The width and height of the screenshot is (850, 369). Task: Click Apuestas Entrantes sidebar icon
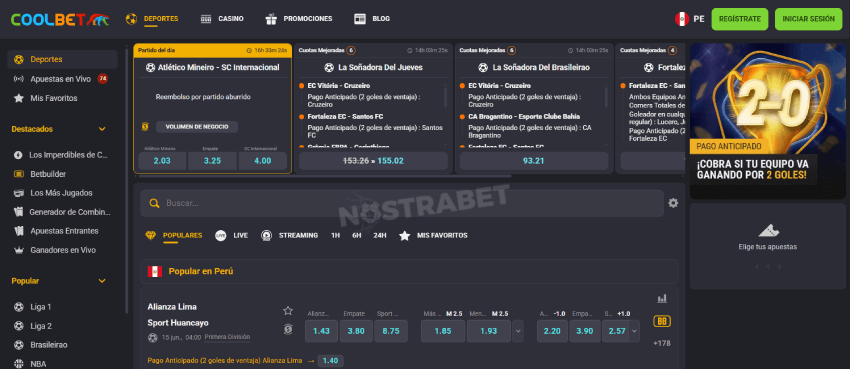click(x=19, y=231)
